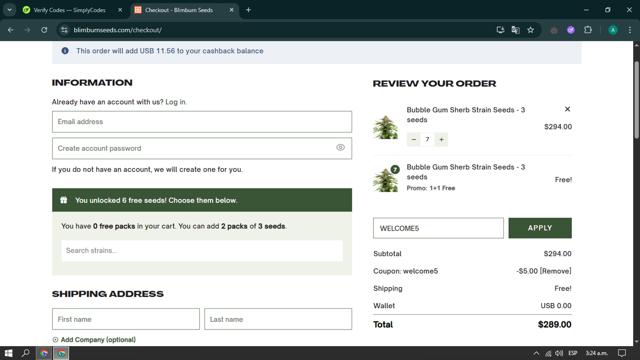640x360 pixels.
Task: Open a new browser tab
Action: tap(249, 10)
